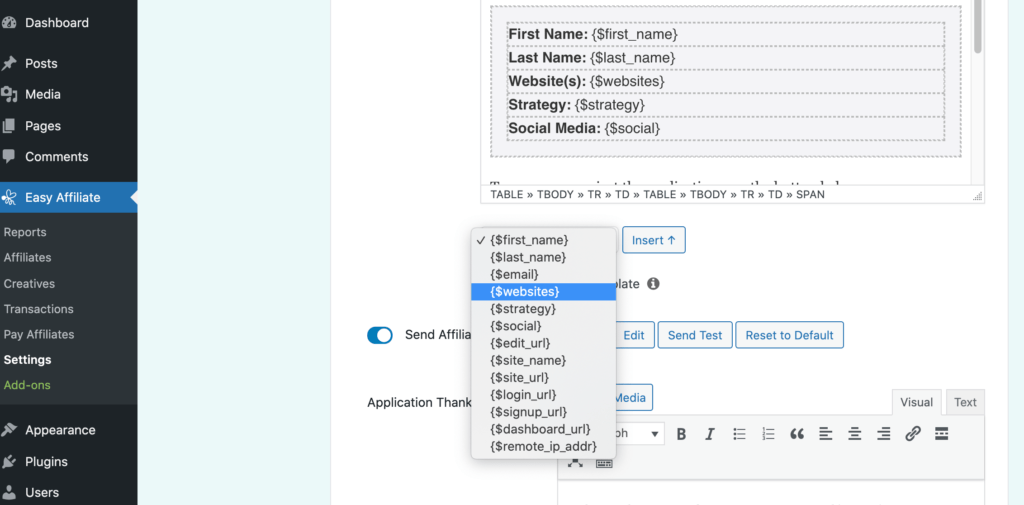This screenshot has width=1024, height=505.
Task: Click the Appearance paintbrush icon
Action: click(x=8, y=430)
